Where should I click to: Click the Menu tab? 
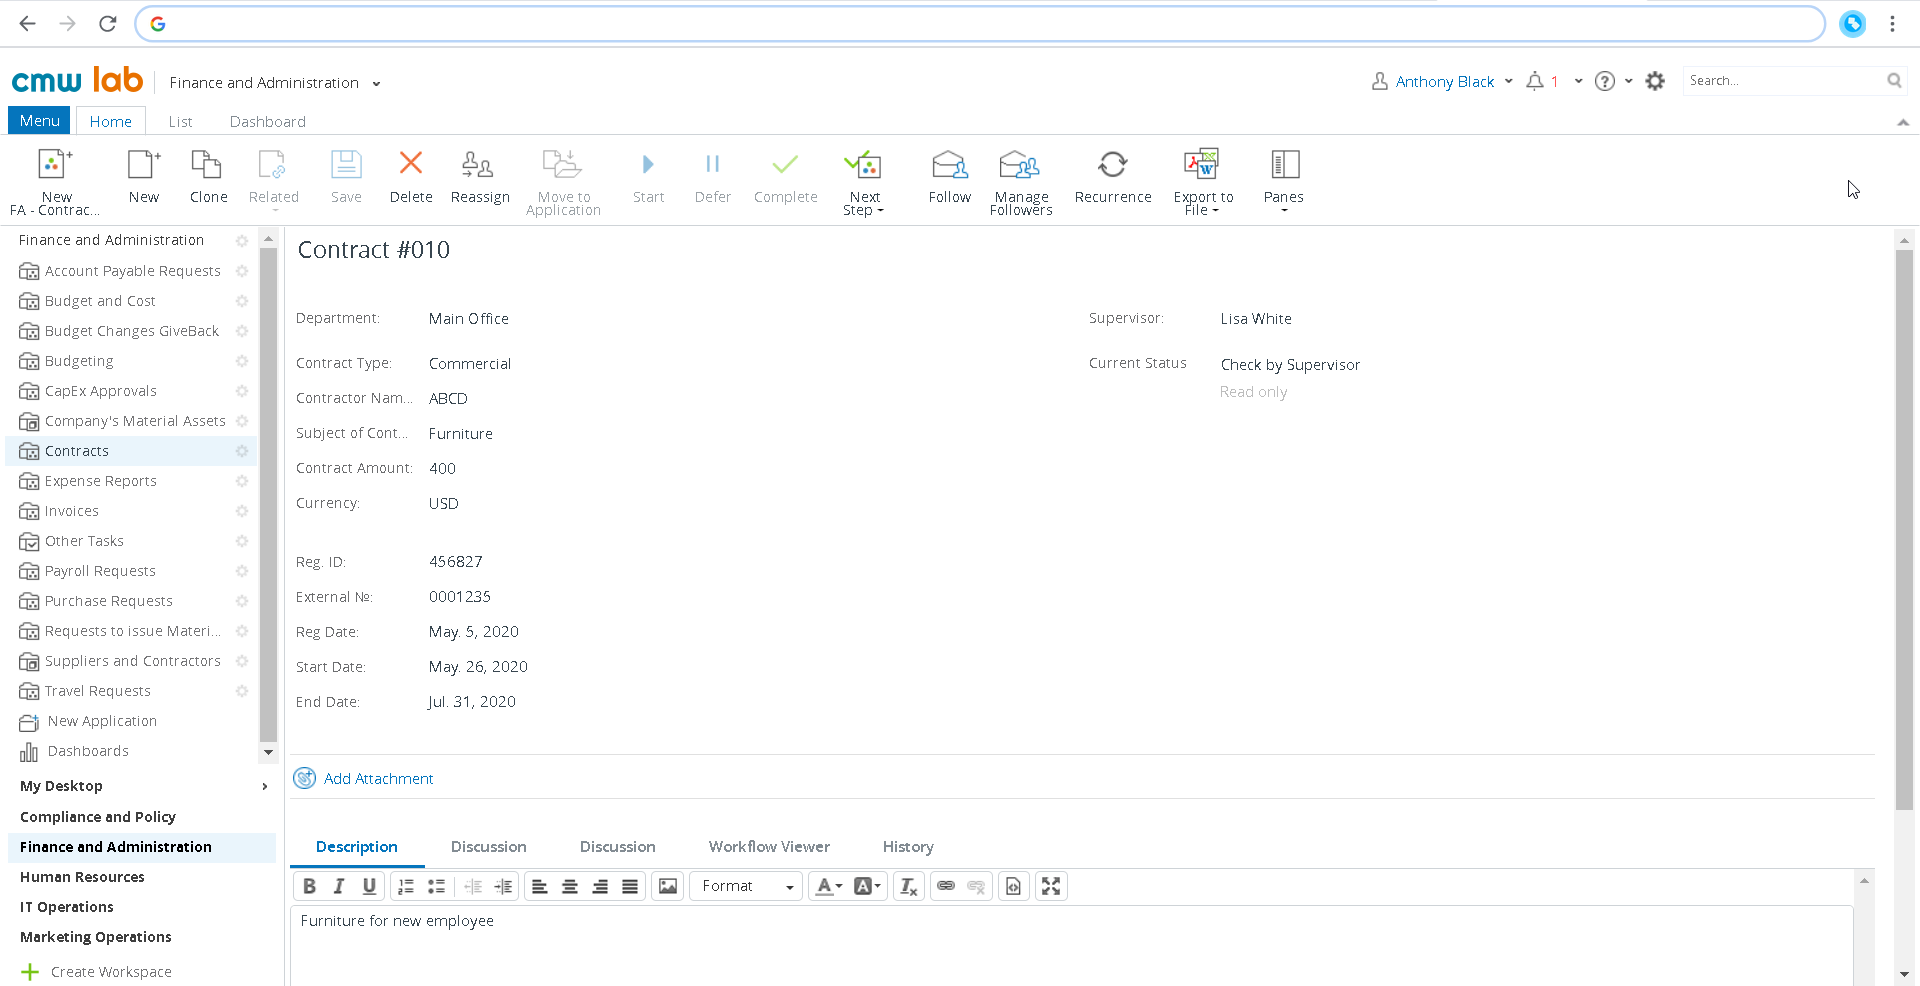click(39, 120)
